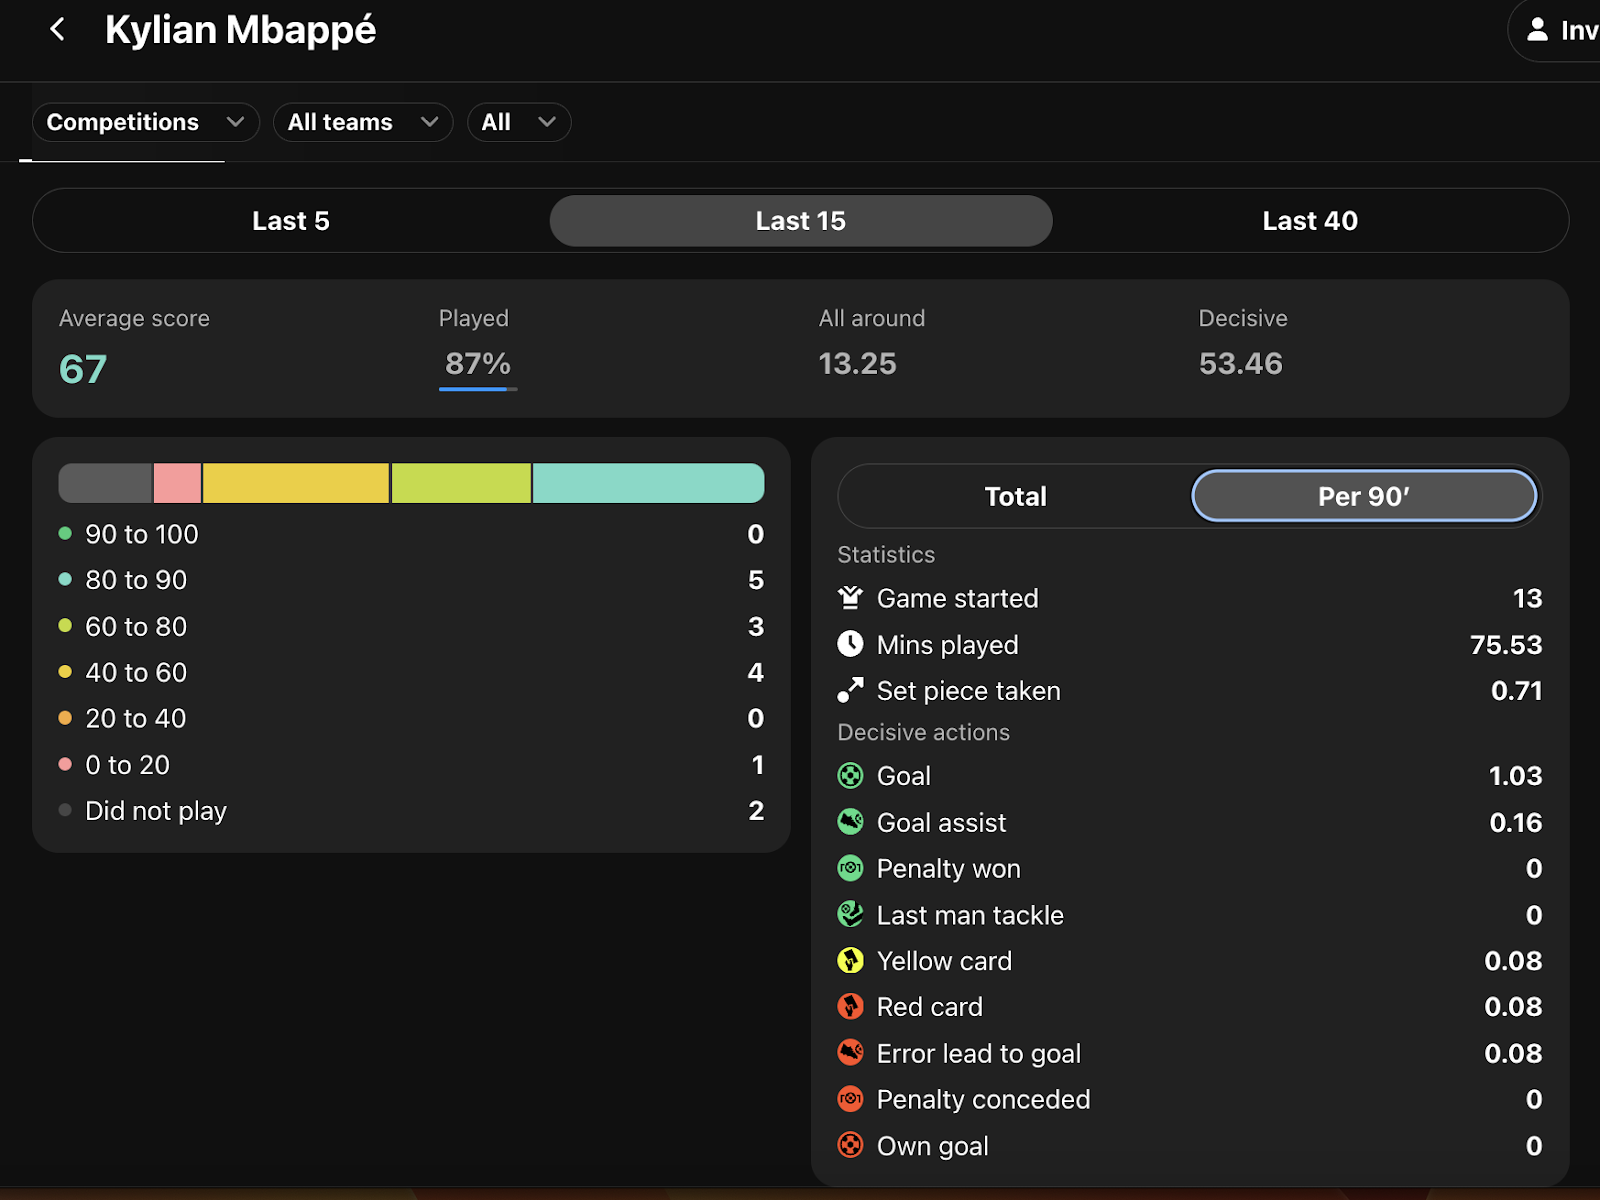Click the Mins played value 75.53
The width and height of the screenshot is (1600, 1200).
tap(1506, 644)
